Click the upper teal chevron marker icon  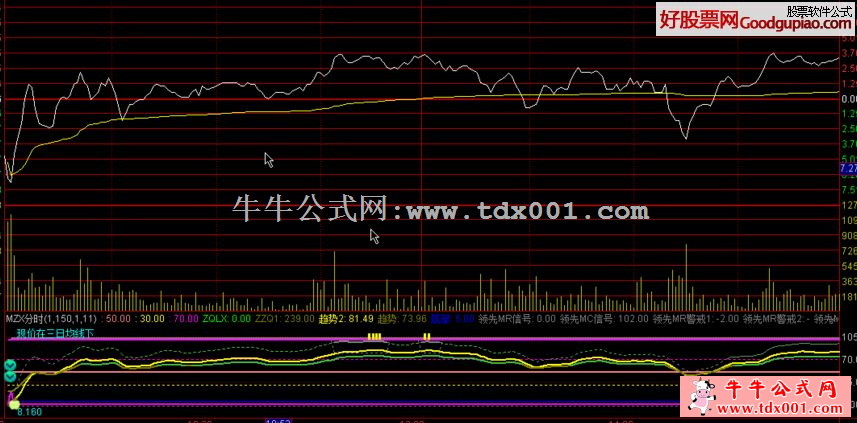(10, 365)
